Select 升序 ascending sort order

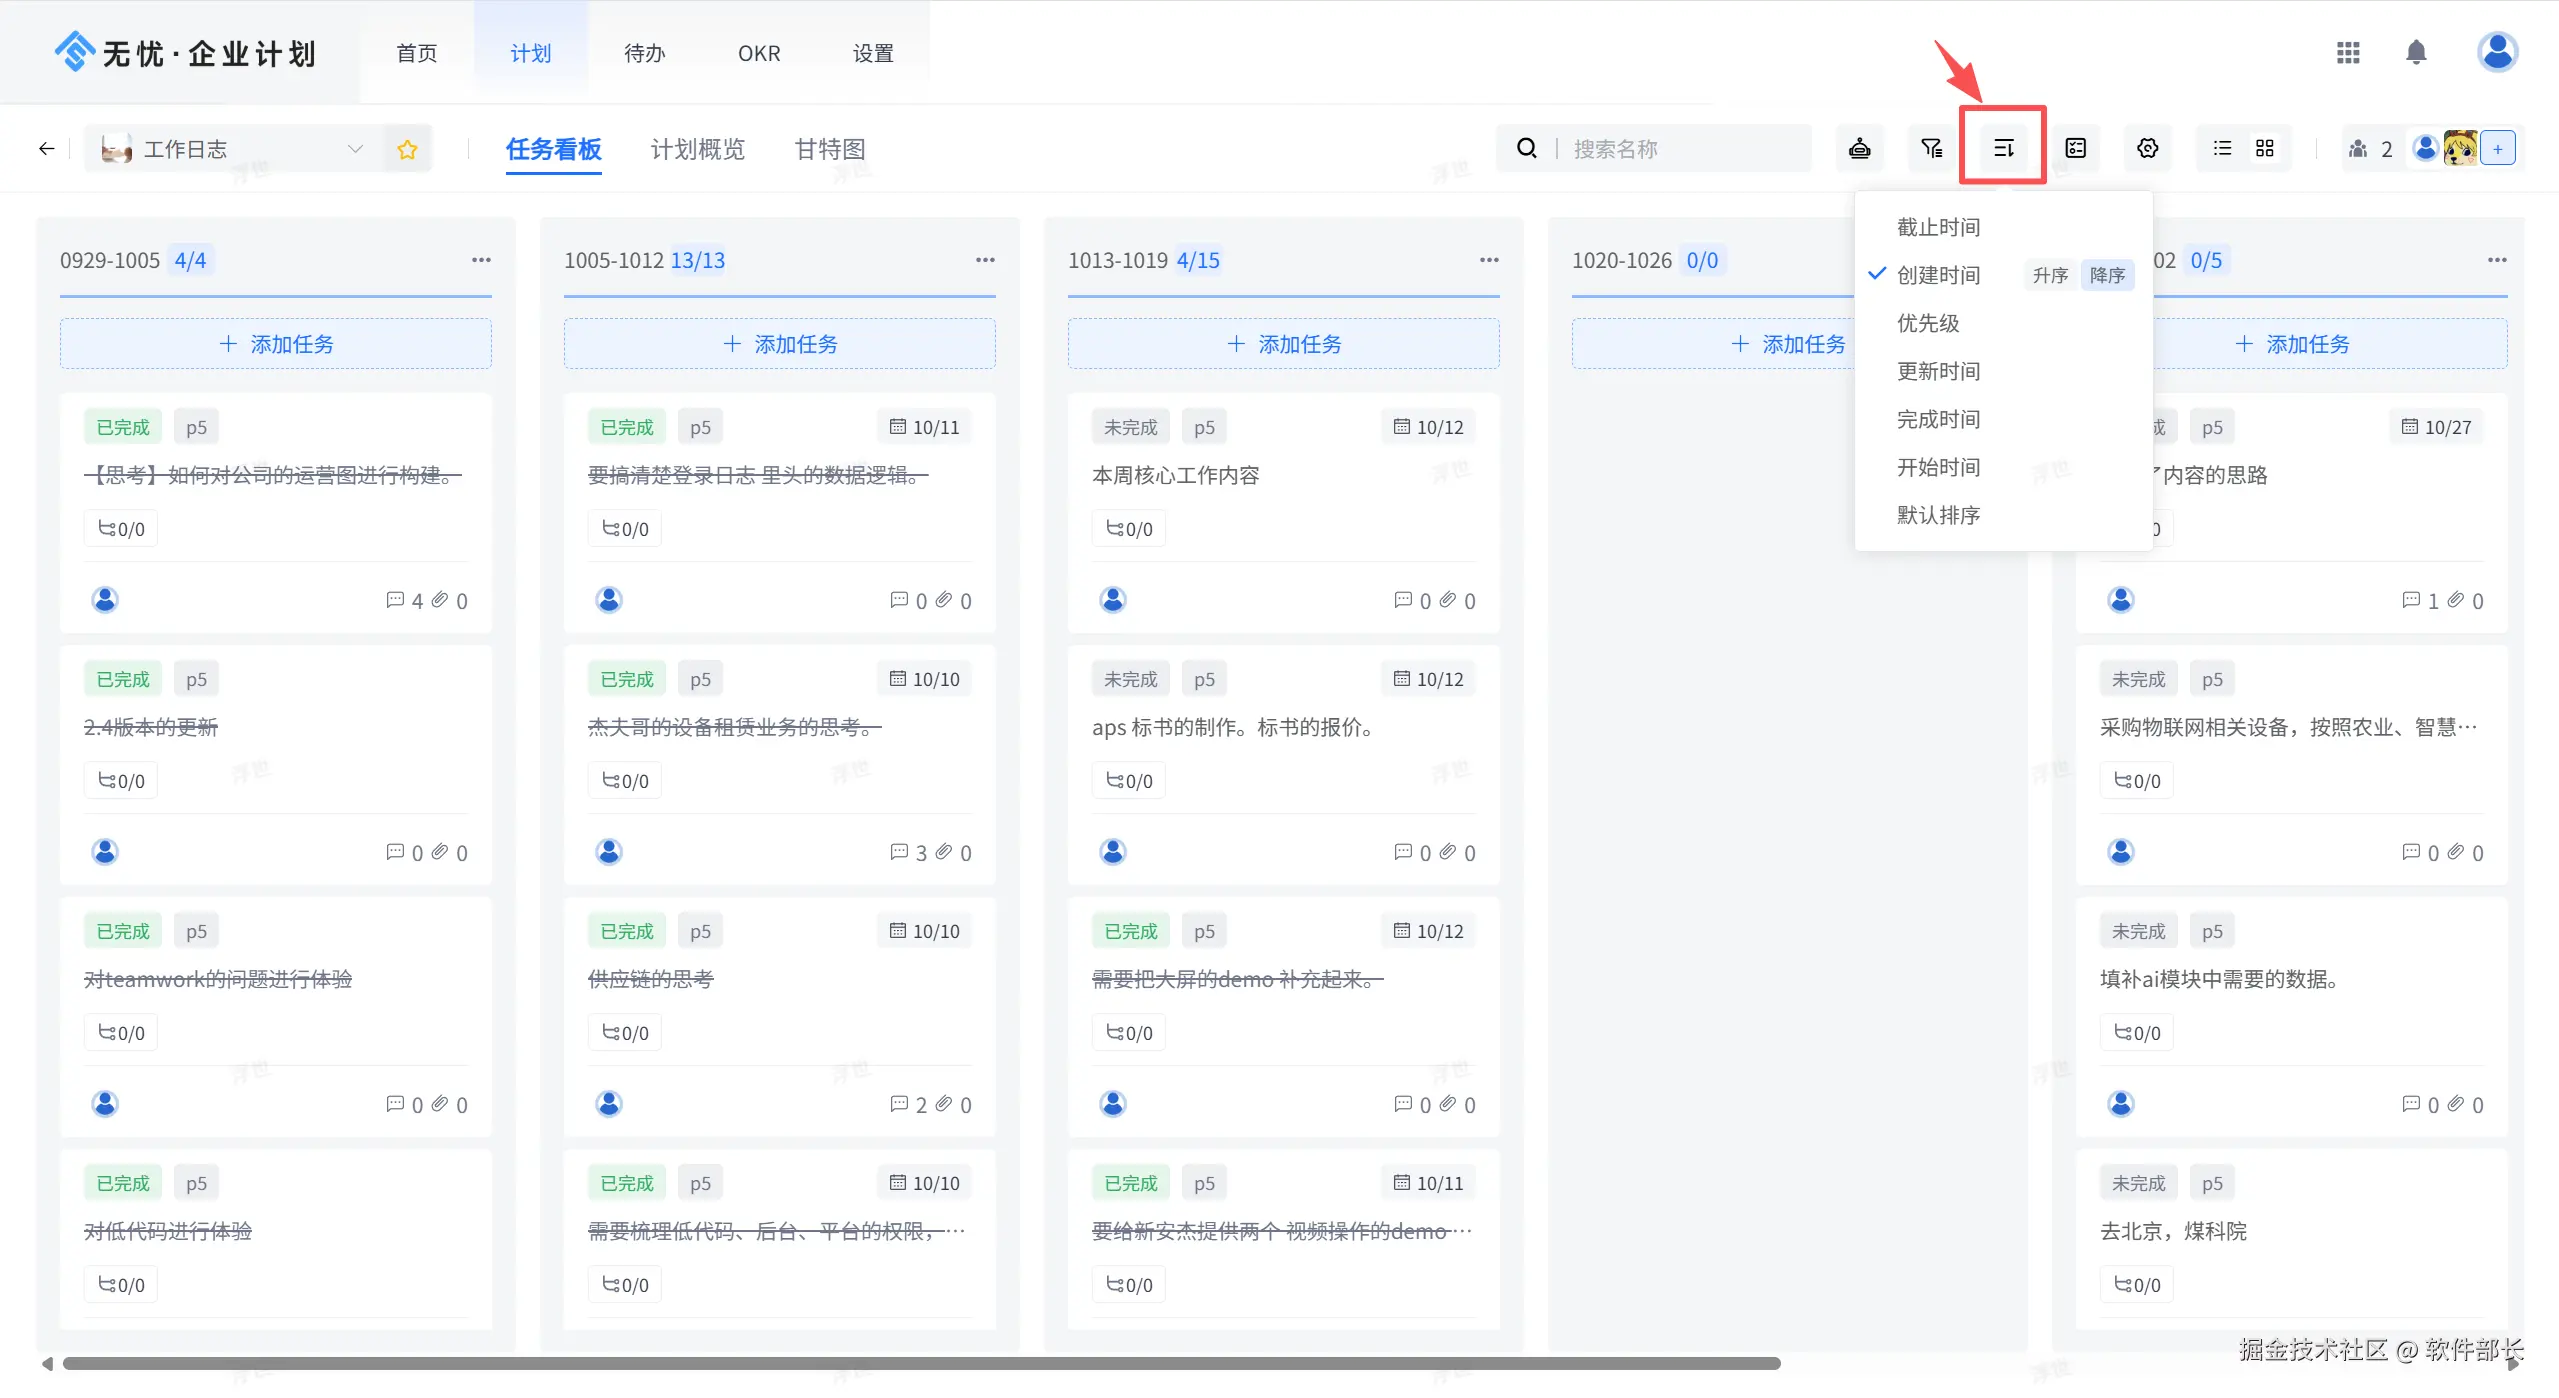[x=2050, y=275]
